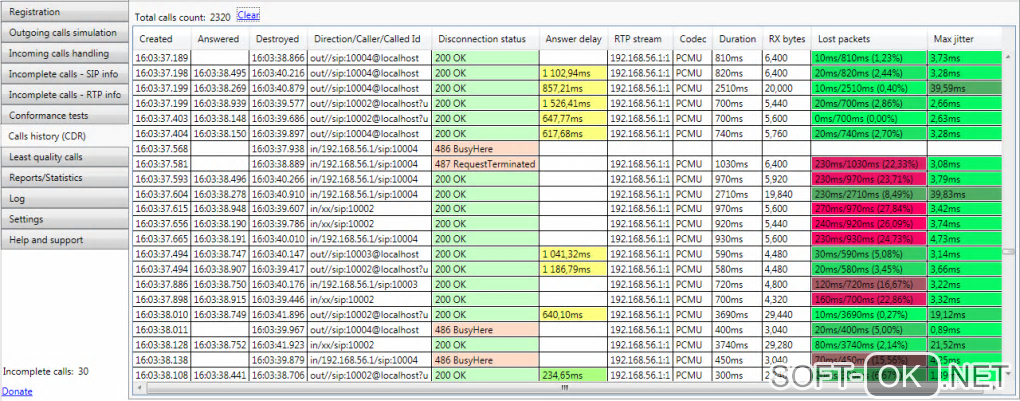Open the Settings tab
The height and width of the screenshot is (401, 1020).
click(64, 219)
